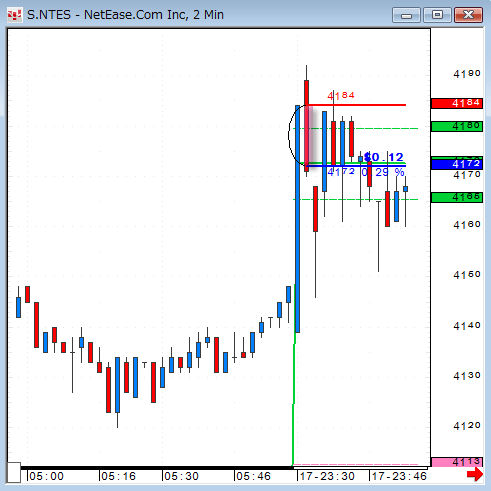Click the green 4165 price label

[457, 197]
